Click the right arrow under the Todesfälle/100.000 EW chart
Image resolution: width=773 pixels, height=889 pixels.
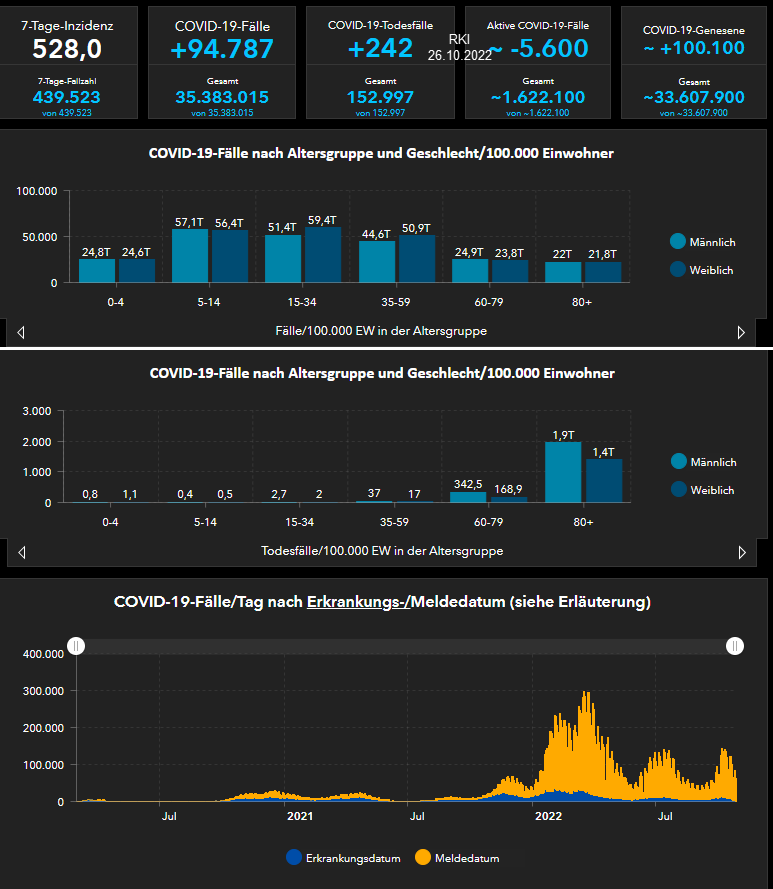[741, 552]
